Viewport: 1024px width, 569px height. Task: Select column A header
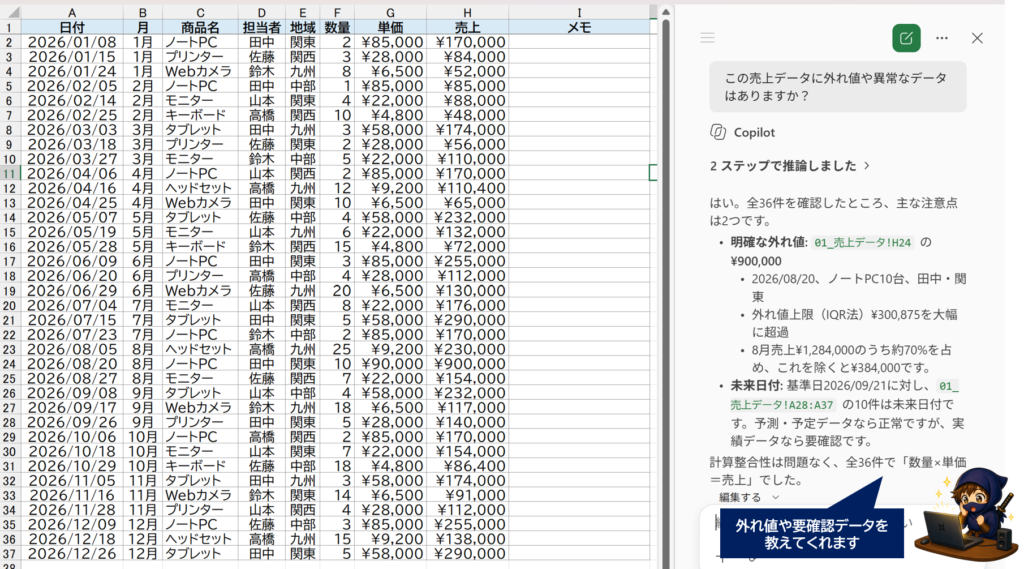[72, 12]
